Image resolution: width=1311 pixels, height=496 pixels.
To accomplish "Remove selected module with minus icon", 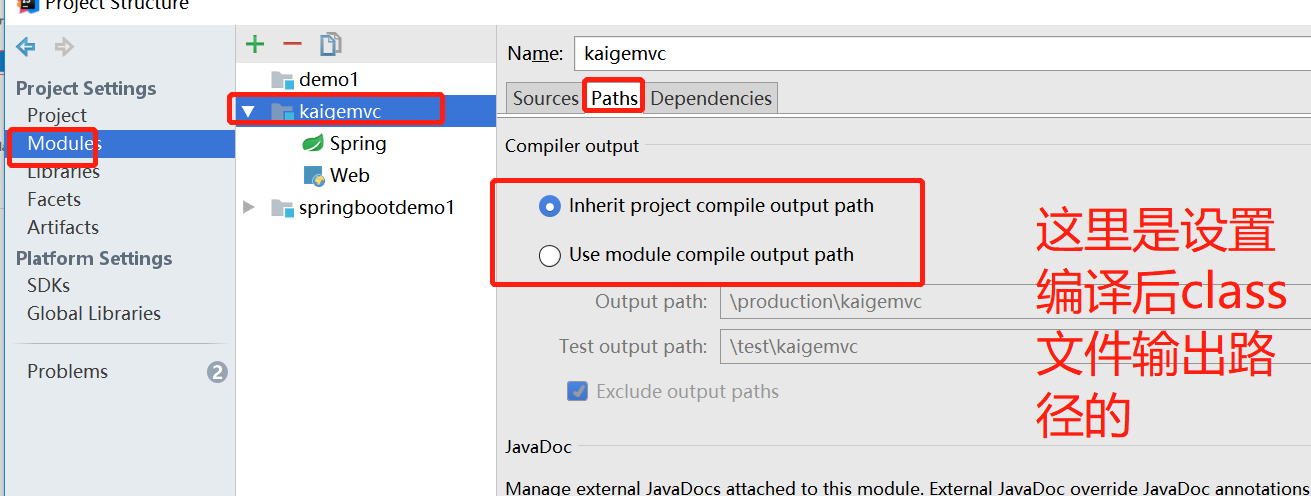I will click(292, 44).
